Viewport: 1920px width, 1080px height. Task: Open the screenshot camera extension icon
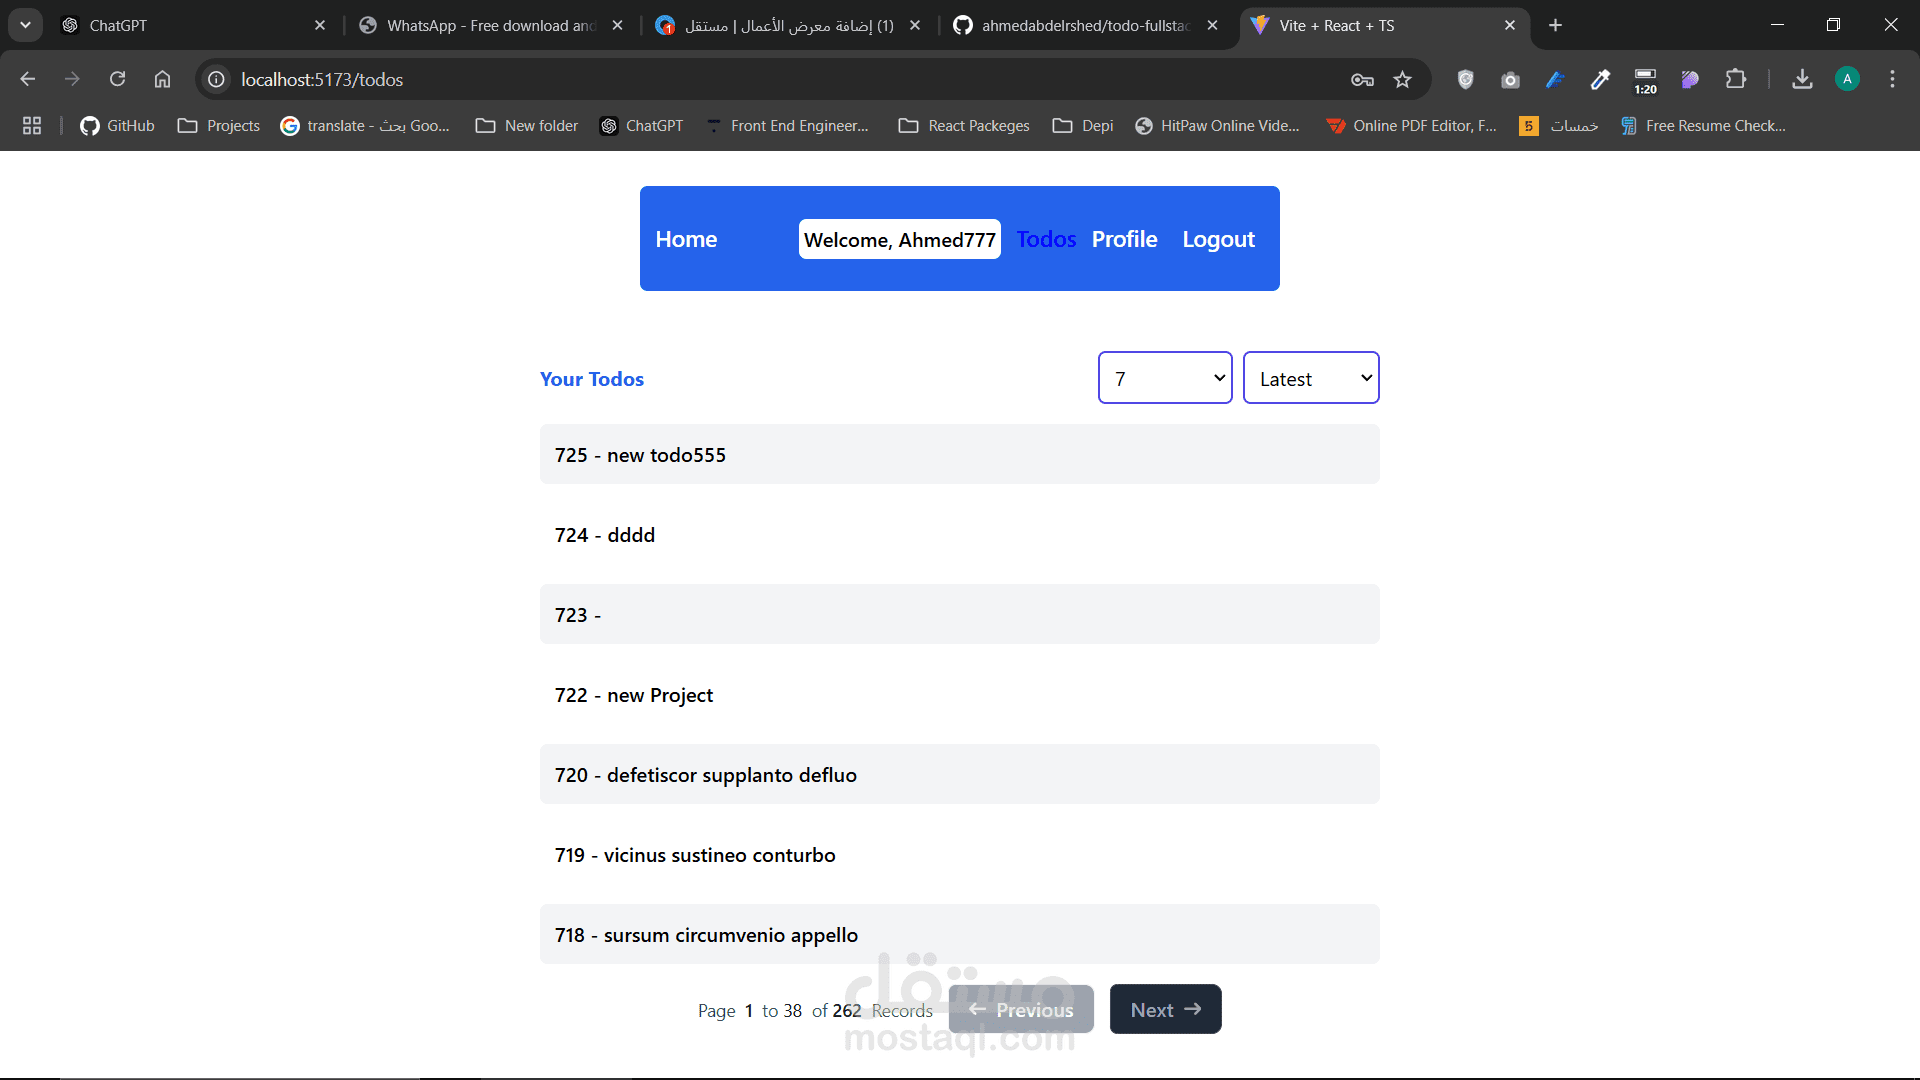point(1510,79)
